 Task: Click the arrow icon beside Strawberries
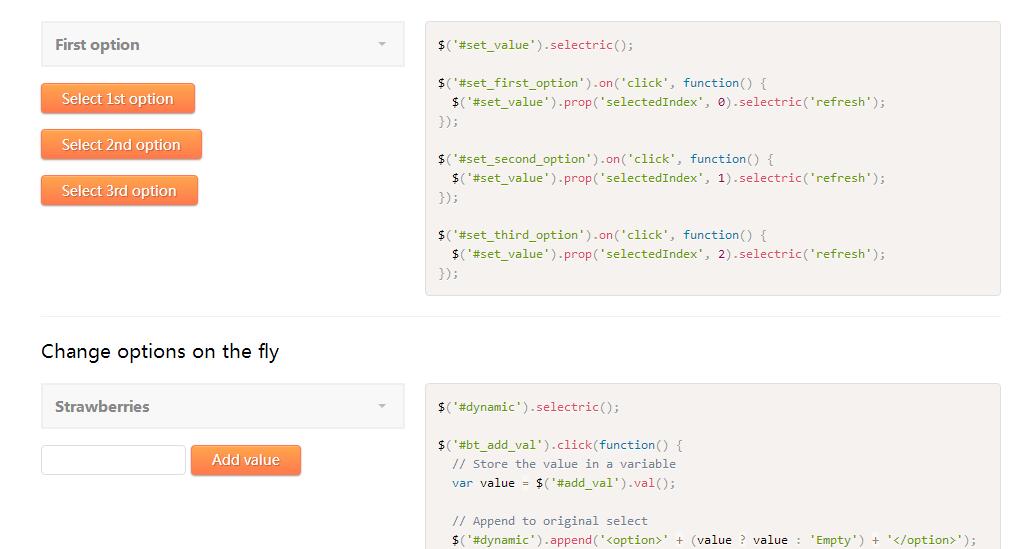click(382, 407)
